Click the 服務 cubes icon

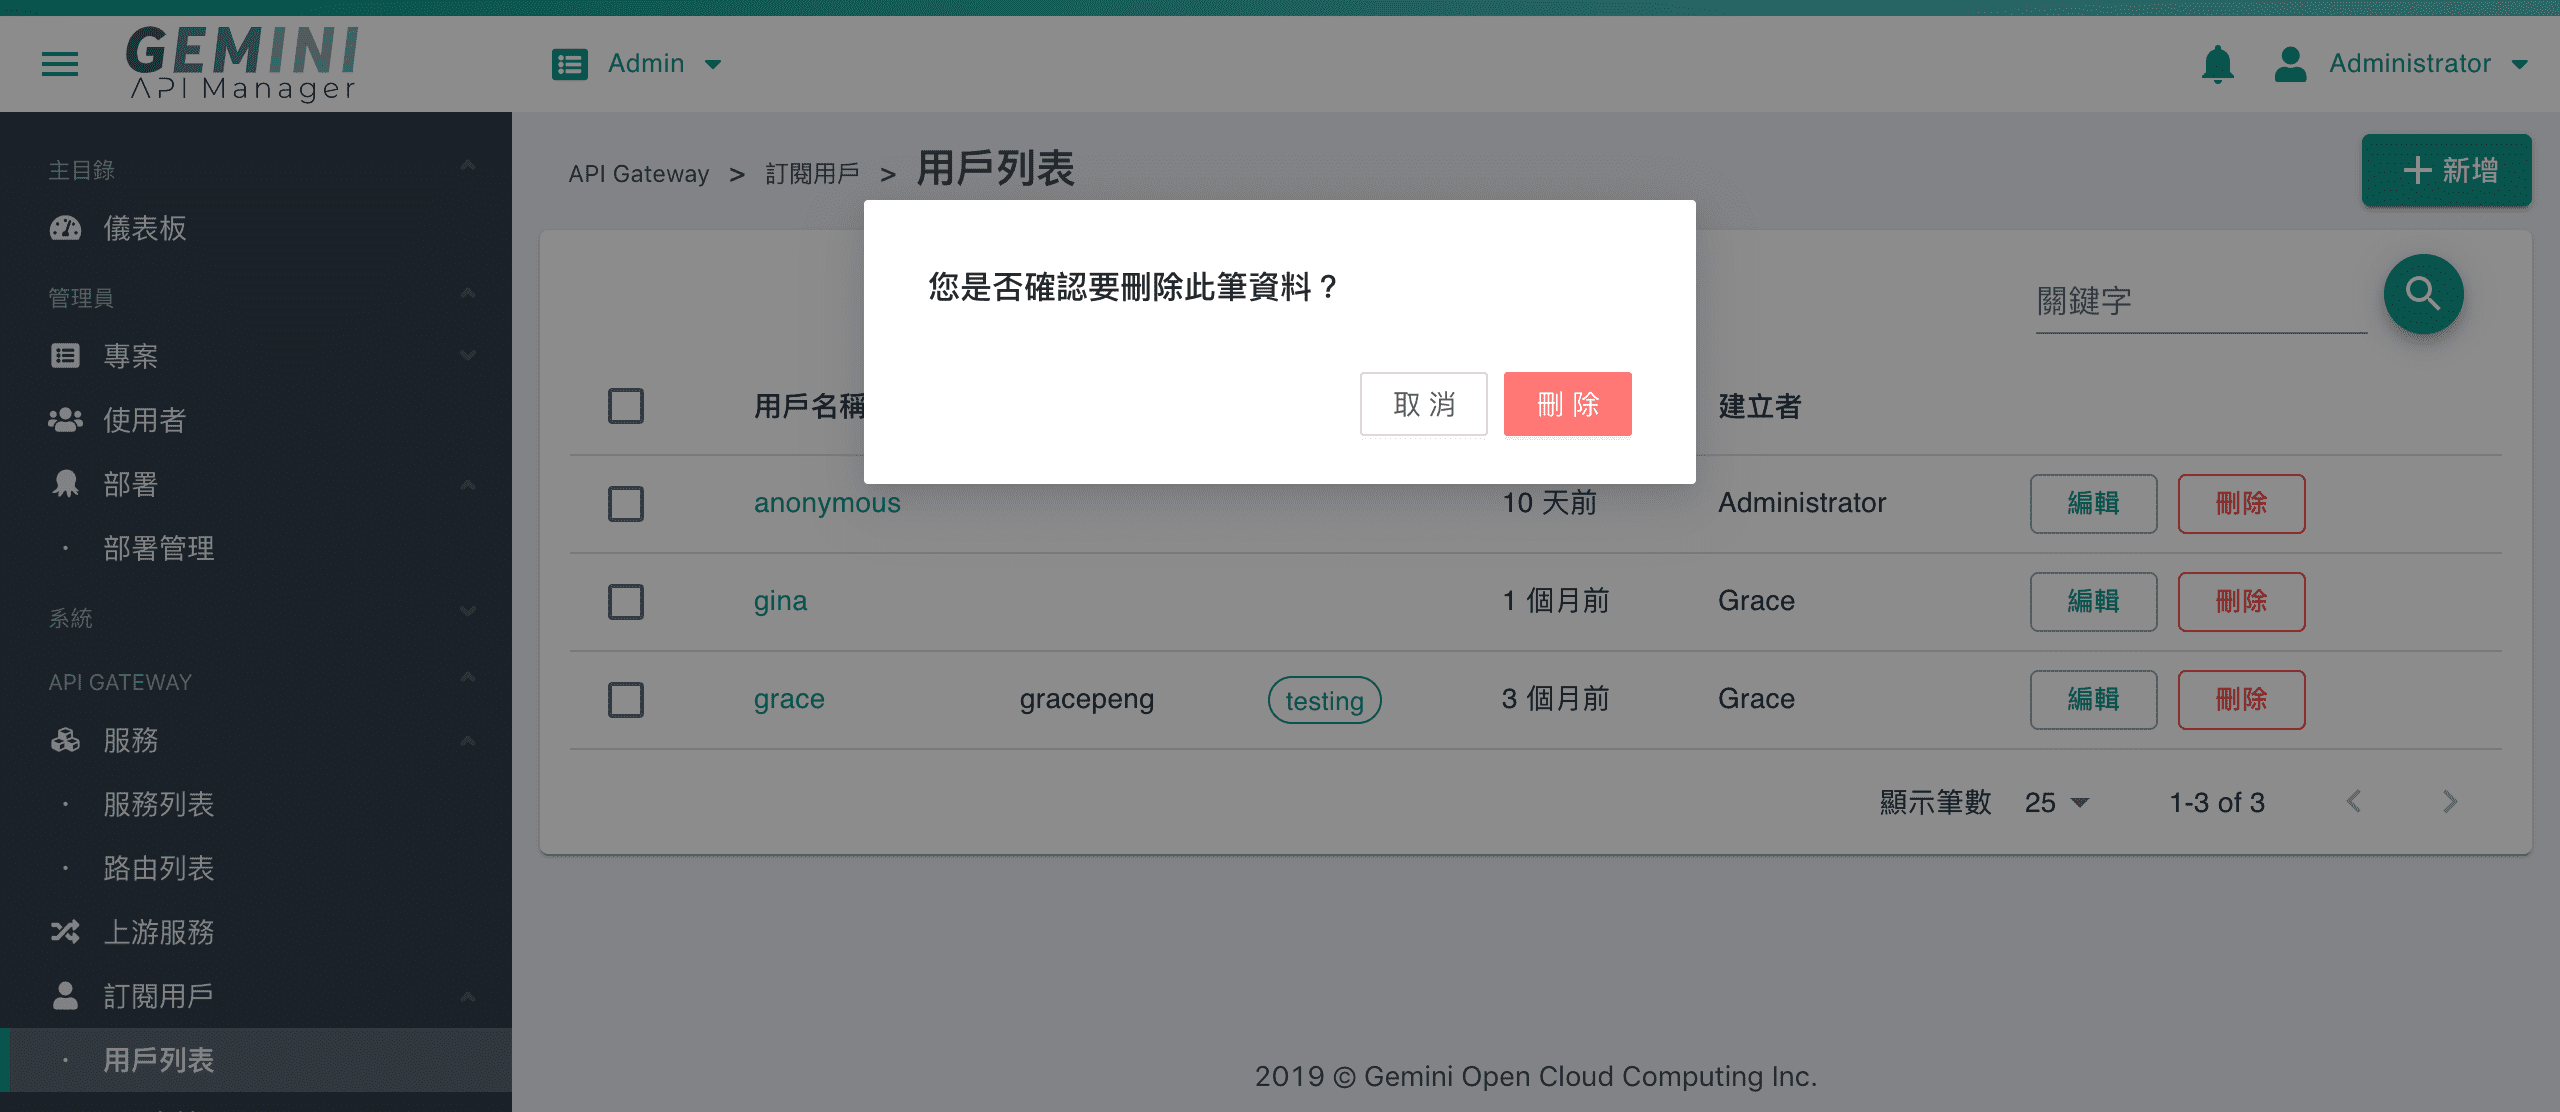pos(65,740)
